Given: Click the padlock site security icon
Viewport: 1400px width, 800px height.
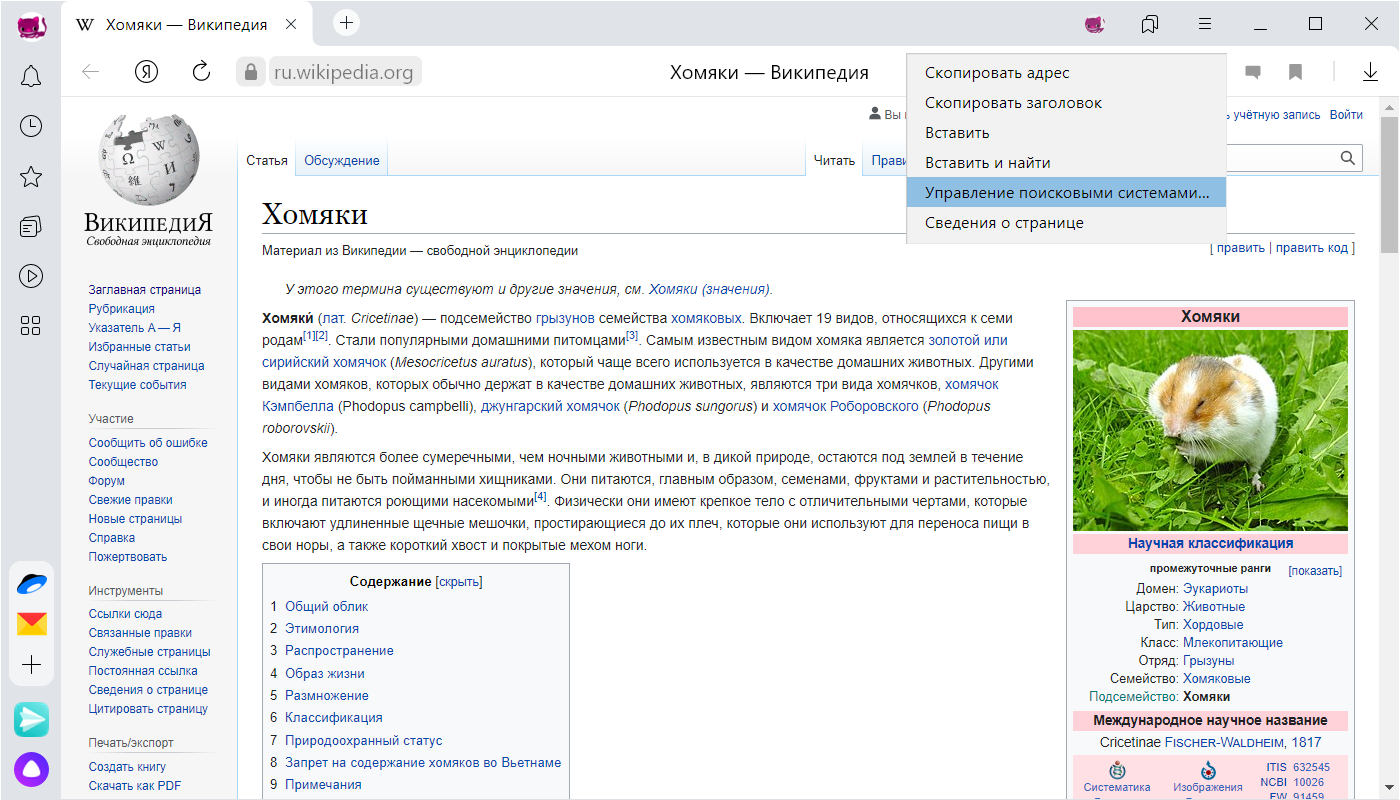Looking at the screenshot, I should [249, 71].
